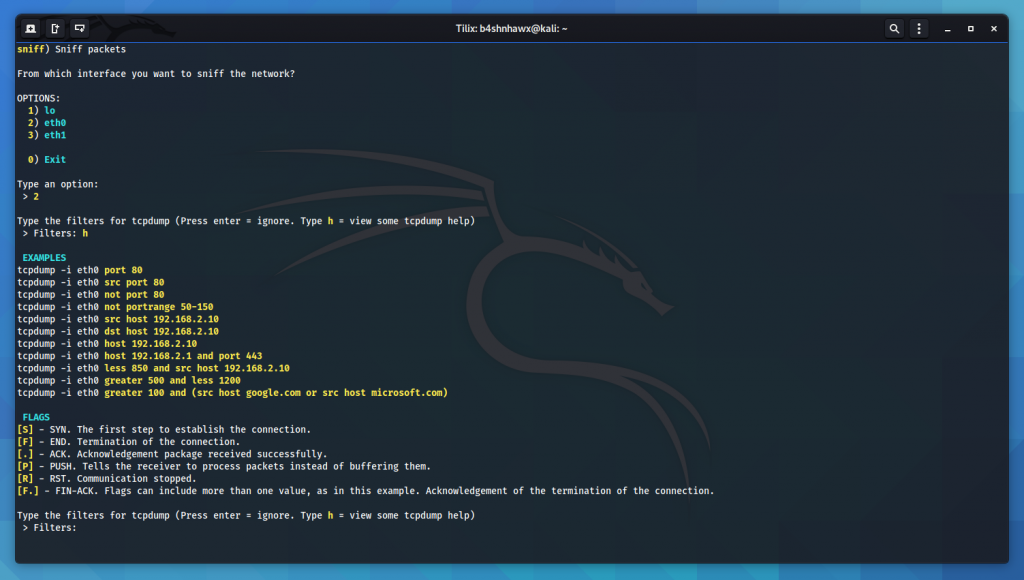Click the 'greater 500 and less 1200' example
This screenshot has height=580, width=1024.
coord(172,380)
